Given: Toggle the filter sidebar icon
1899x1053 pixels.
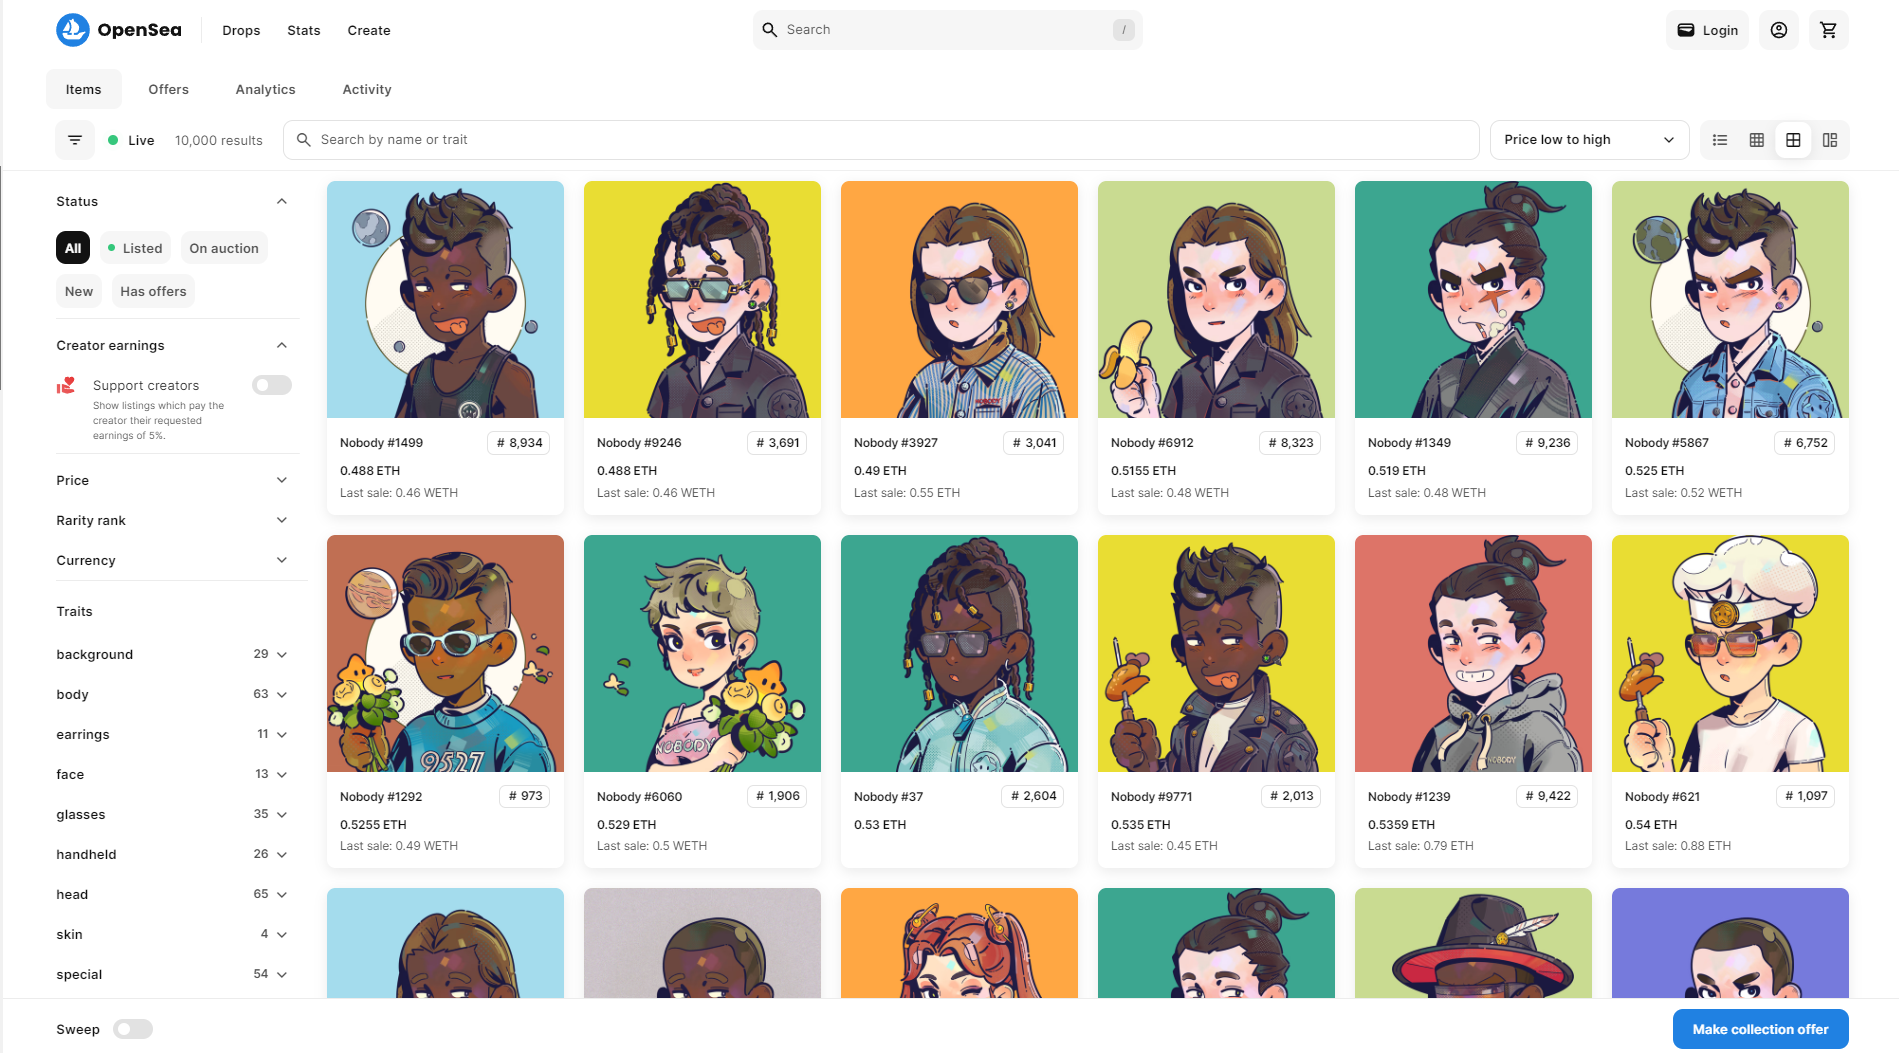Looking at the screenshot, I should (x=75, y=140).
